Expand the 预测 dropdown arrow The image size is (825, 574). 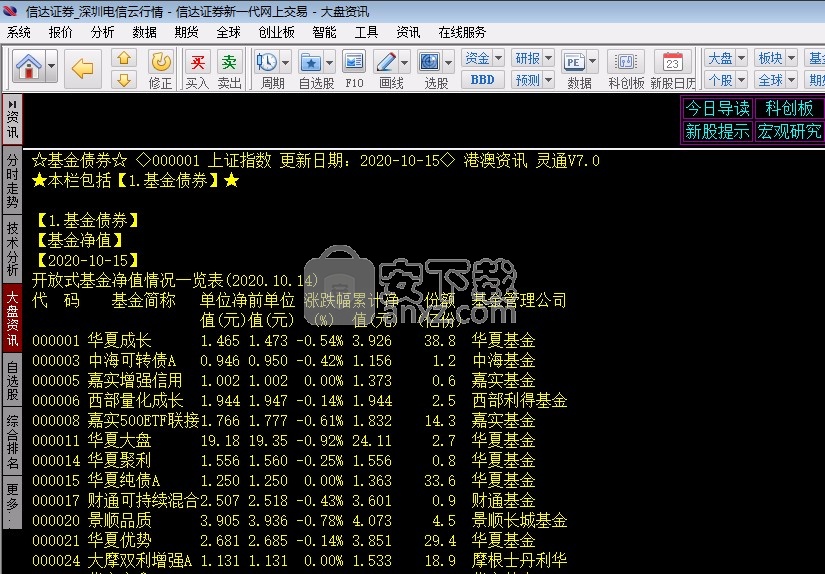click(548, 80)
